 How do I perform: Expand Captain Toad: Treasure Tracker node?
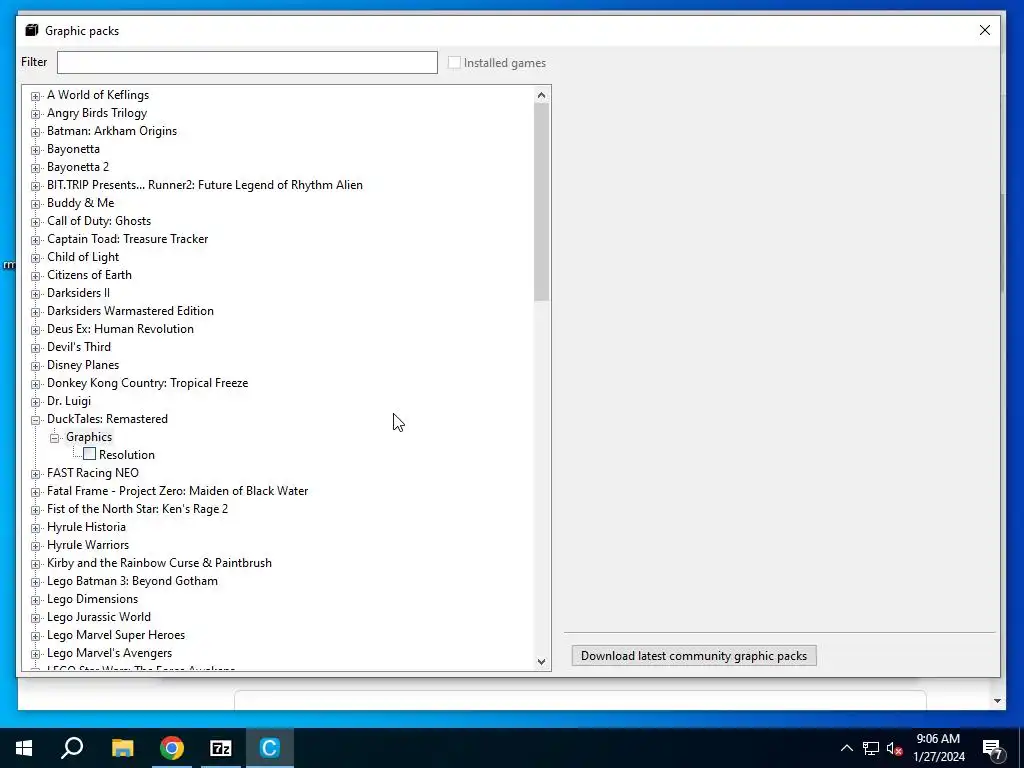pyautogui.click(x=35, y=240)
